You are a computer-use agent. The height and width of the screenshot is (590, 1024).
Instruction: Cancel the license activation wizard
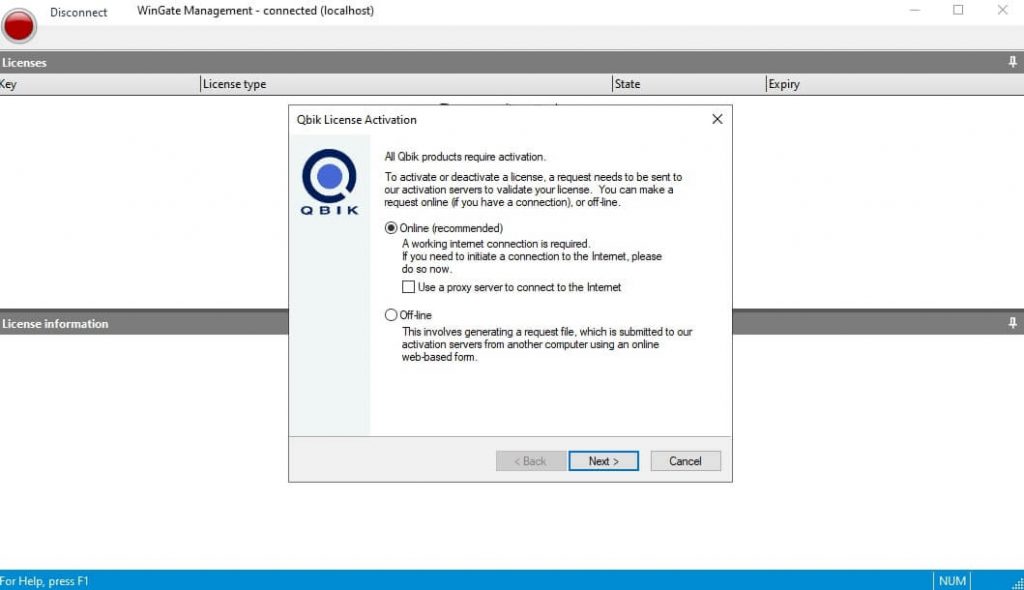685,461
